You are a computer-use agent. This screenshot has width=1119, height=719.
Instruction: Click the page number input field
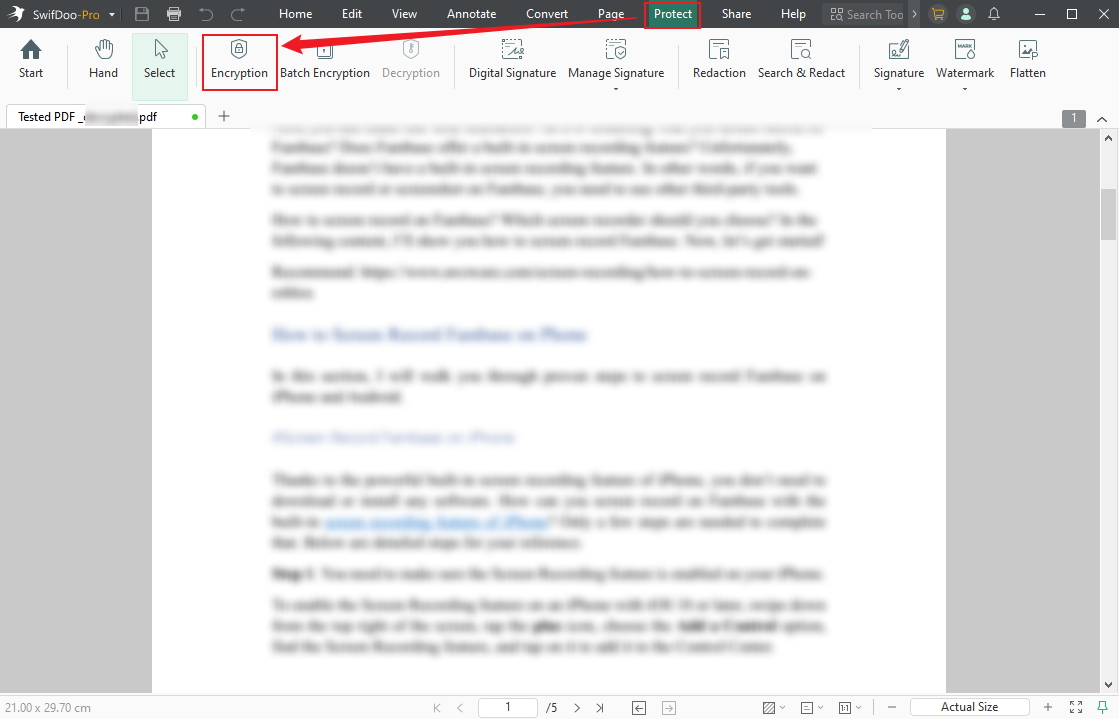click(507, 707)
